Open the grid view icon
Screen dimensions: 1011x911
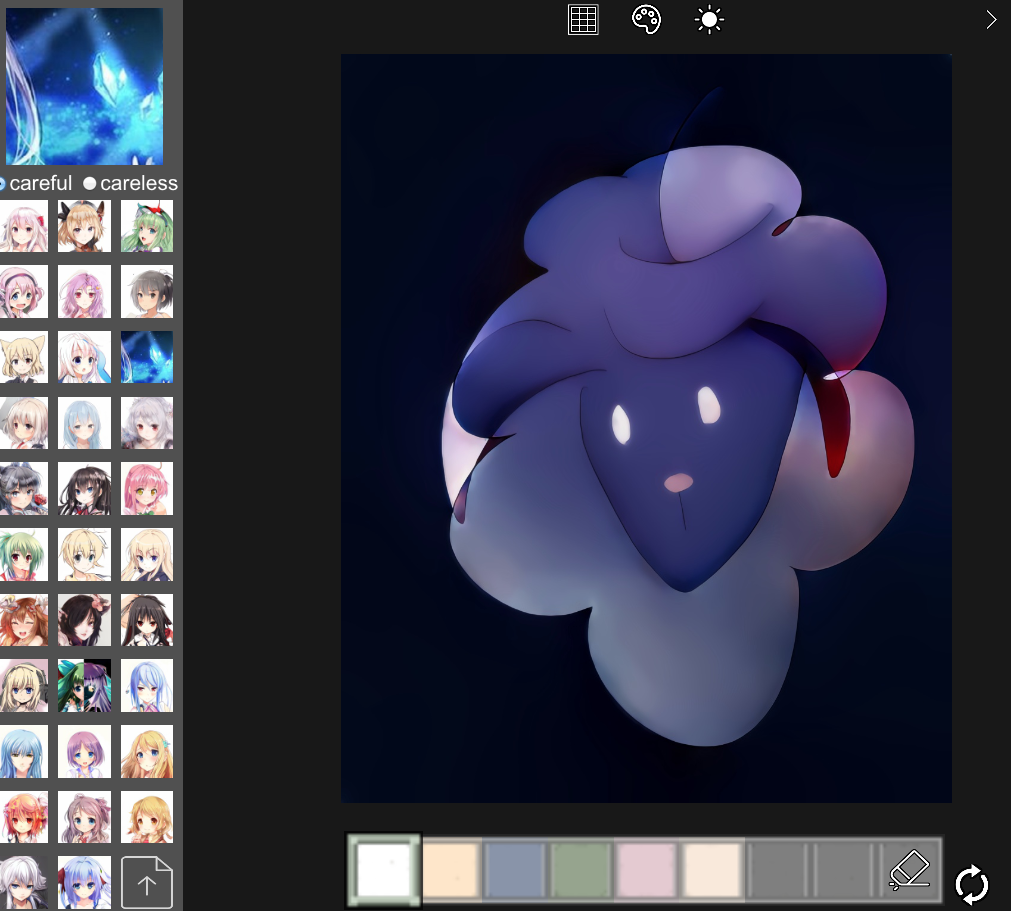coord(583,19)
